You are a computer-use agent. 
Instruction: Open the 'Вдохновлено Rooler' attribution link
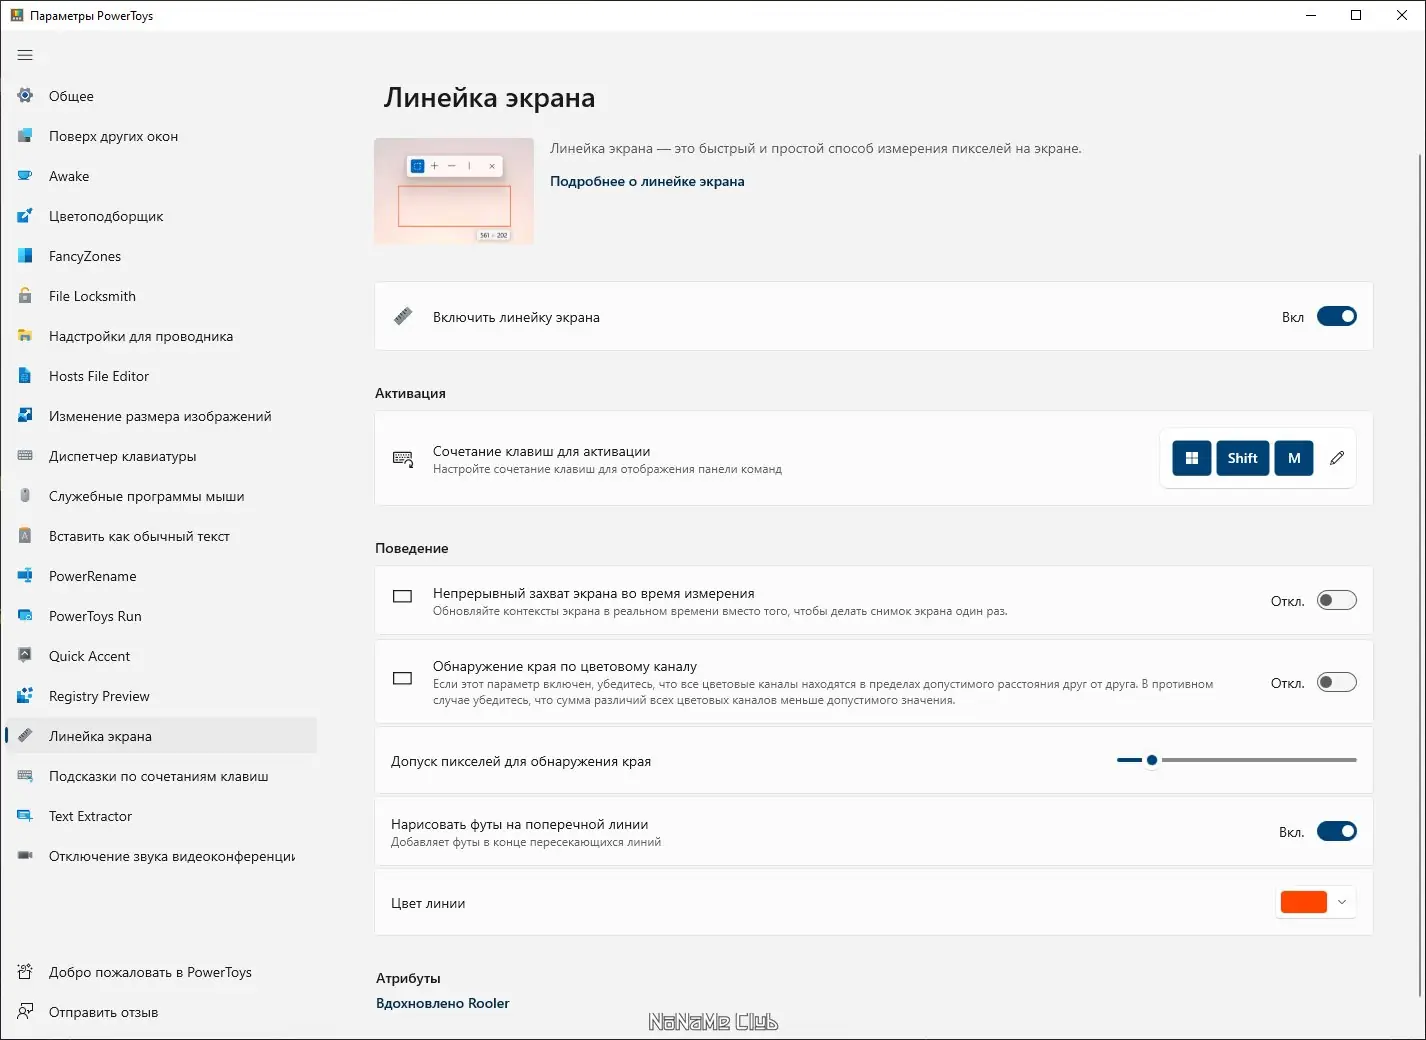point(442,1003)
